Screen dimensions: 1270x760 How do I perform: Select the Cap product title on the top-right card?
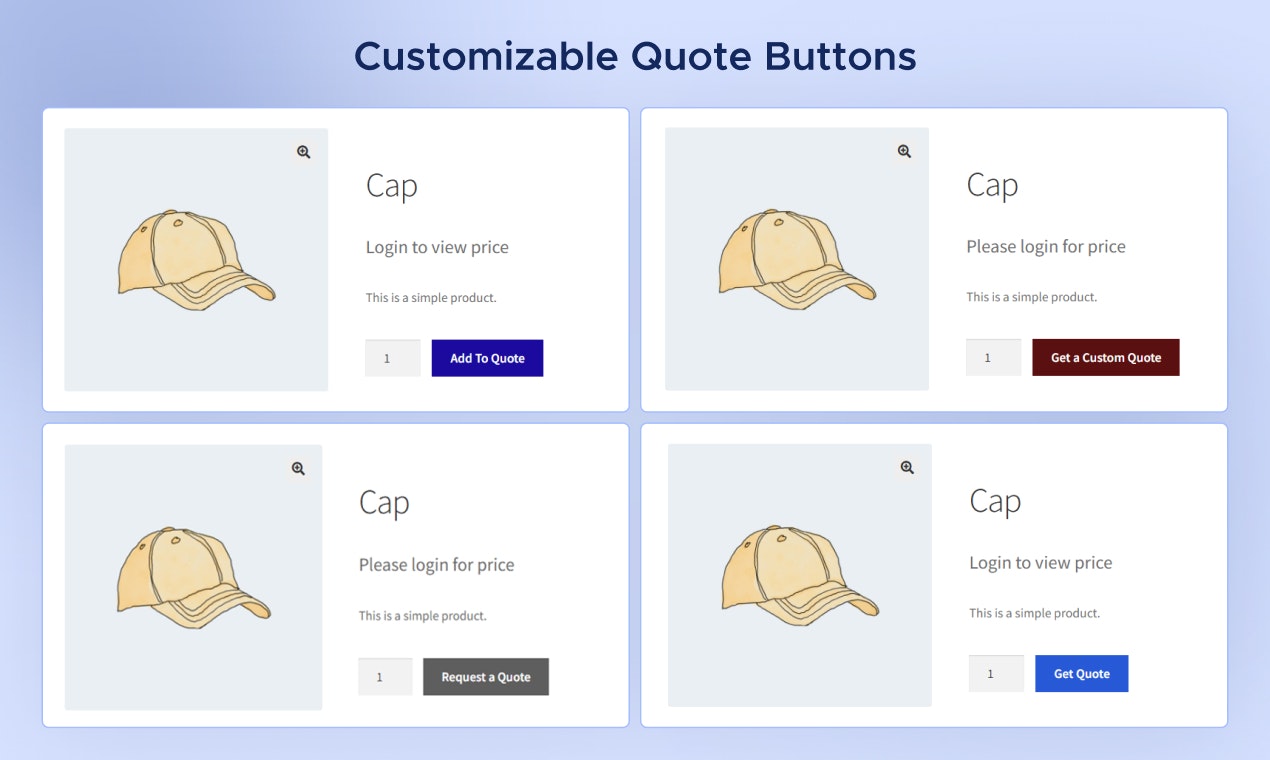click(992, 185)
